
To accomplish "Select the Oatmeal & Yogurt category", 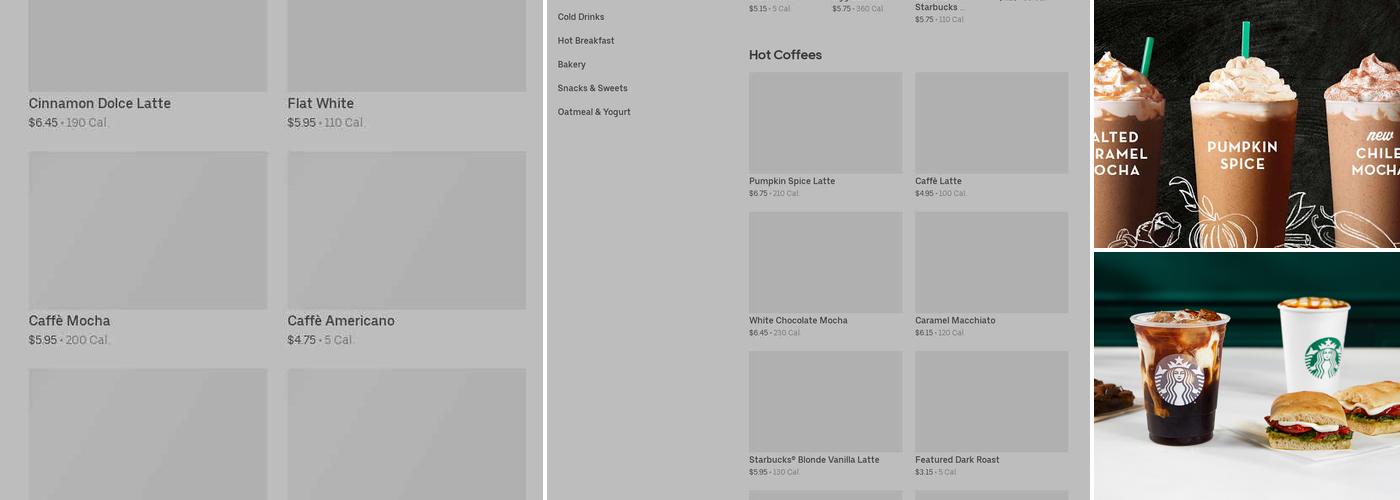I will [x=594, y=112].
